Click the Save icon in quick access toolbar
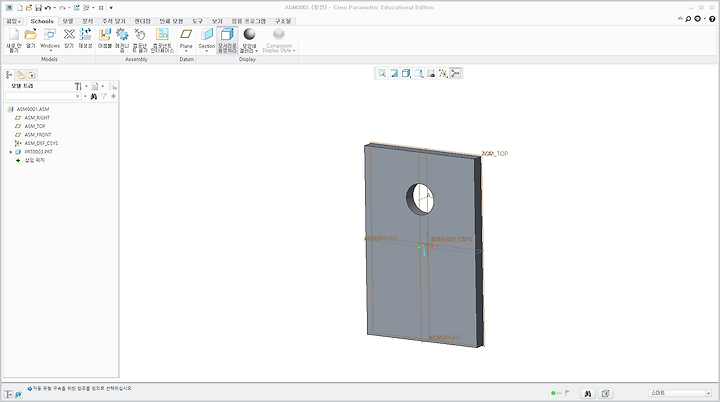 [x=39, y=8]
